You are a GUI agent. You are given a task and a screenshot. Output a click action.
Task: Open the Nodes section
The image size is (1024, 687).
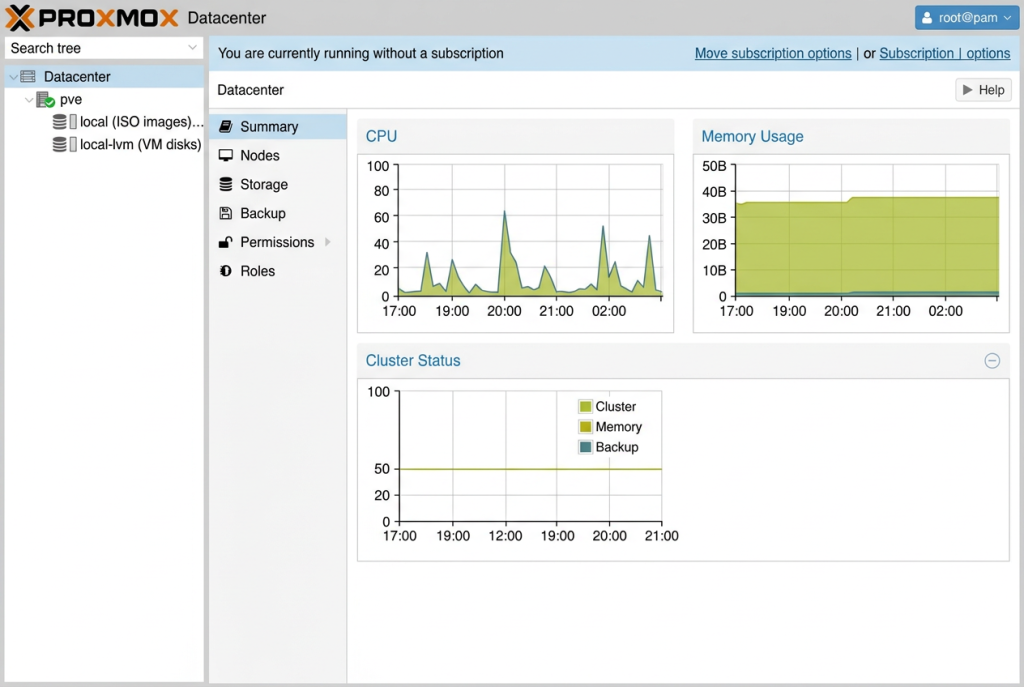[x=278, y=155]
